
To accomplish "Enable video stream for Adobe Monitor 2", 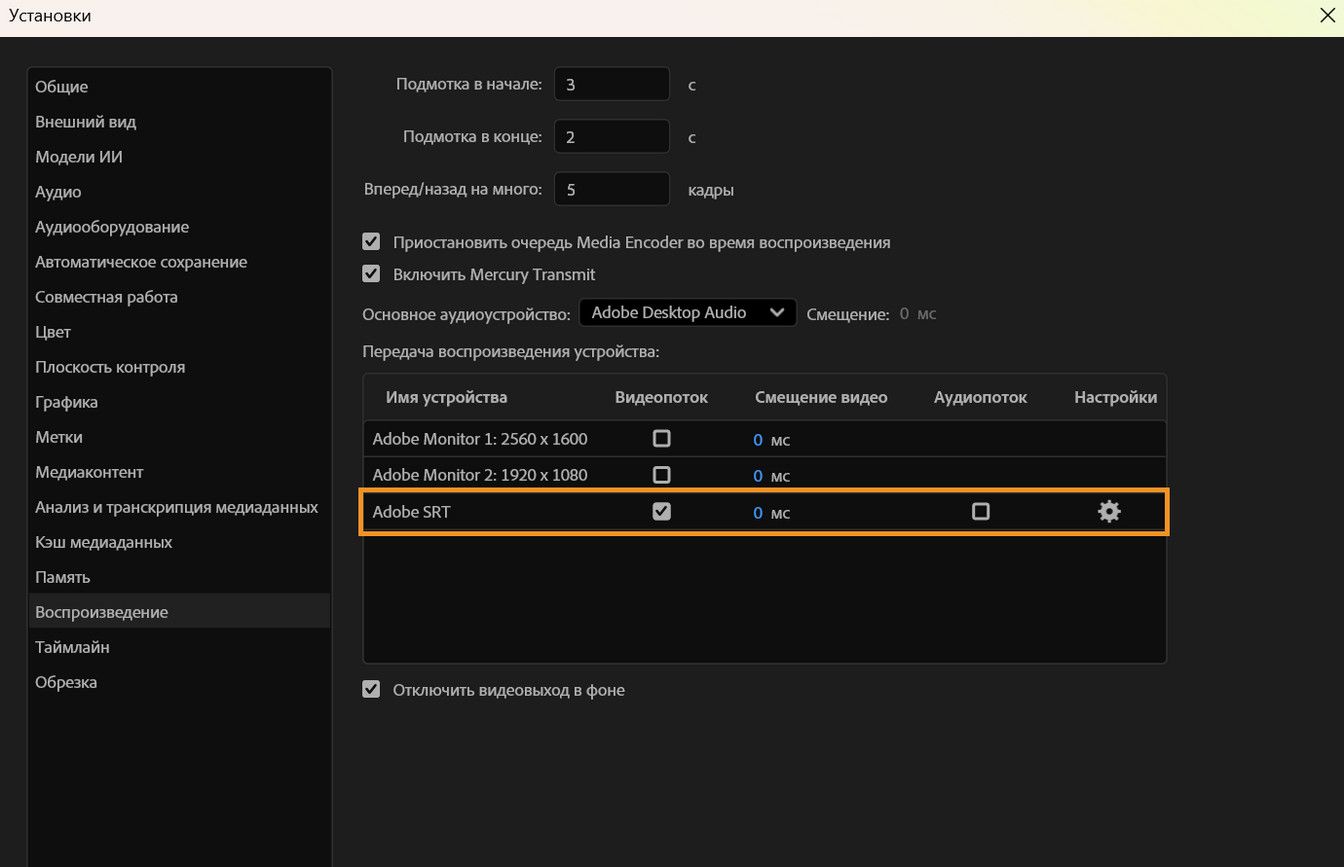I will (661, 474).
